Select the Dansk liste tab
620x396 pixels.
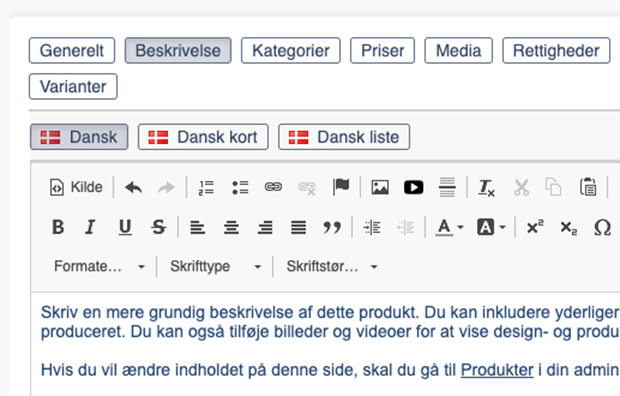coord(344,137)
